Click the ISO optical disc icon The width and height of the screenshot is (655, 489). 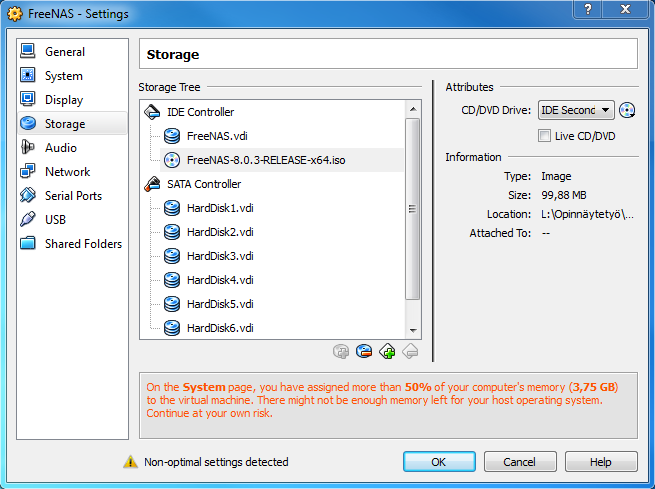pos(172,160)
